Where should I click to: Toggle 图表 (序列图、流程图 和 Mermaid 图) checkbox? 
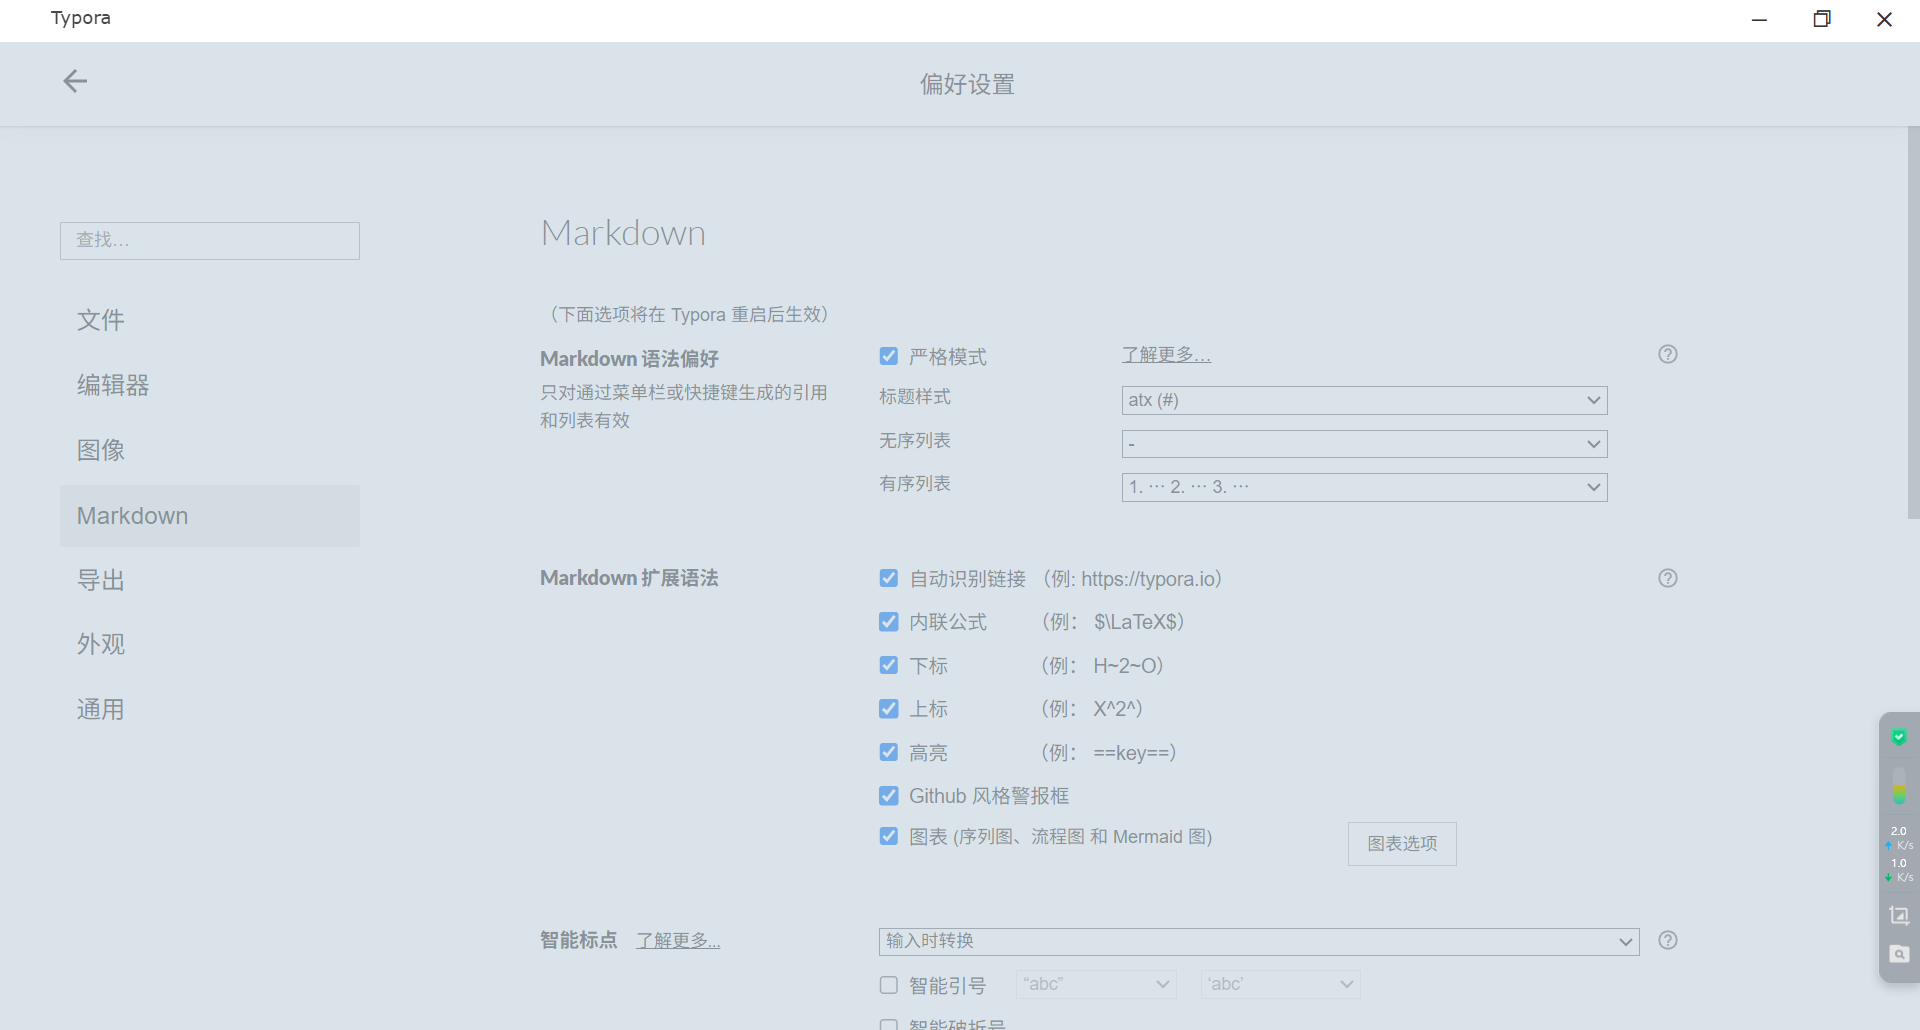point(888,836)
